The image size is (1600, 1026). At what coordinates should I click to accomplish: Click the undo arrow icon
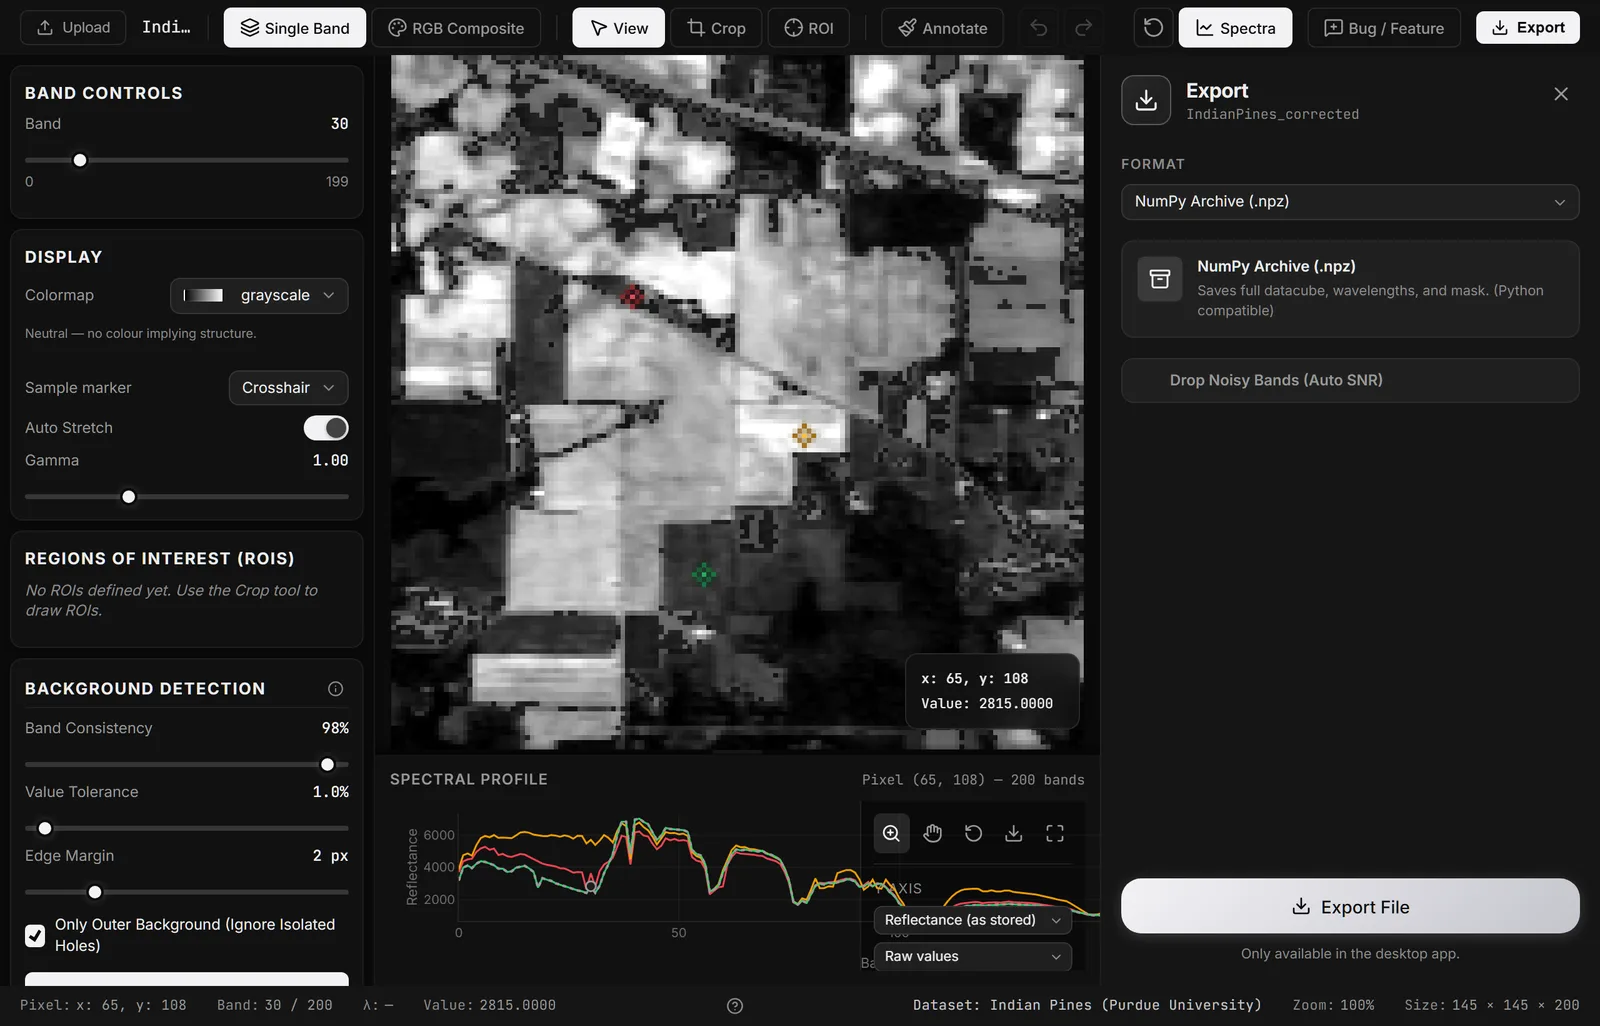pyautogui.click(x=1039, y=28)
